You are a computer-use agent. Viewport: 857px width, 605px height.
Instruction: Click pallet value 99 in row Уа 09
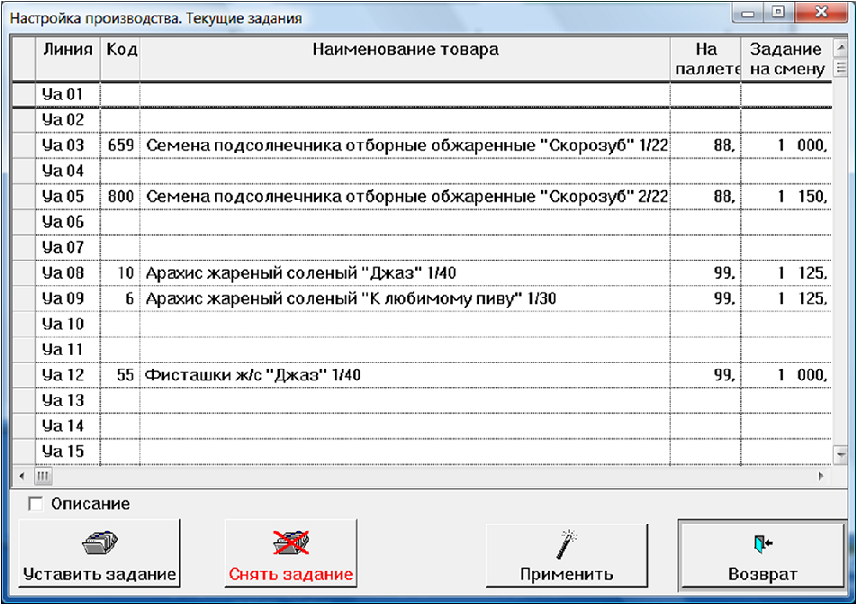724,298
